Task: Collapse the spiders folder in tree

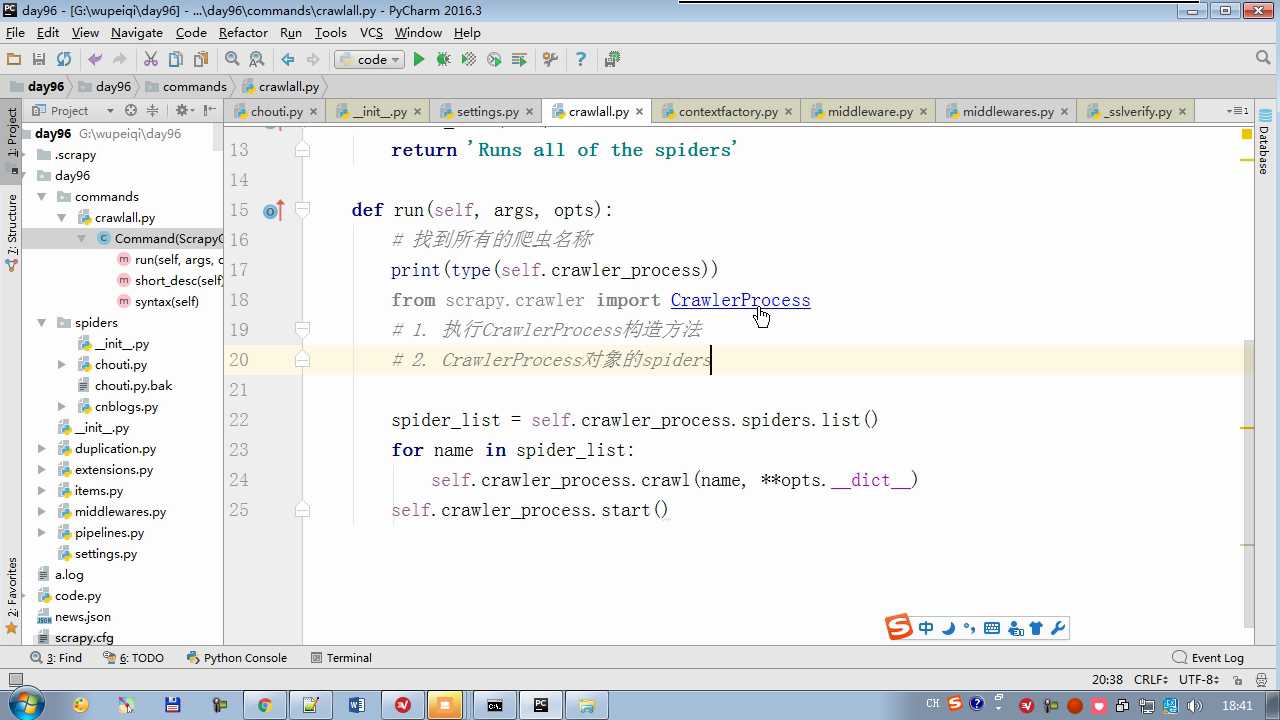Action: [x=42, y=323]
